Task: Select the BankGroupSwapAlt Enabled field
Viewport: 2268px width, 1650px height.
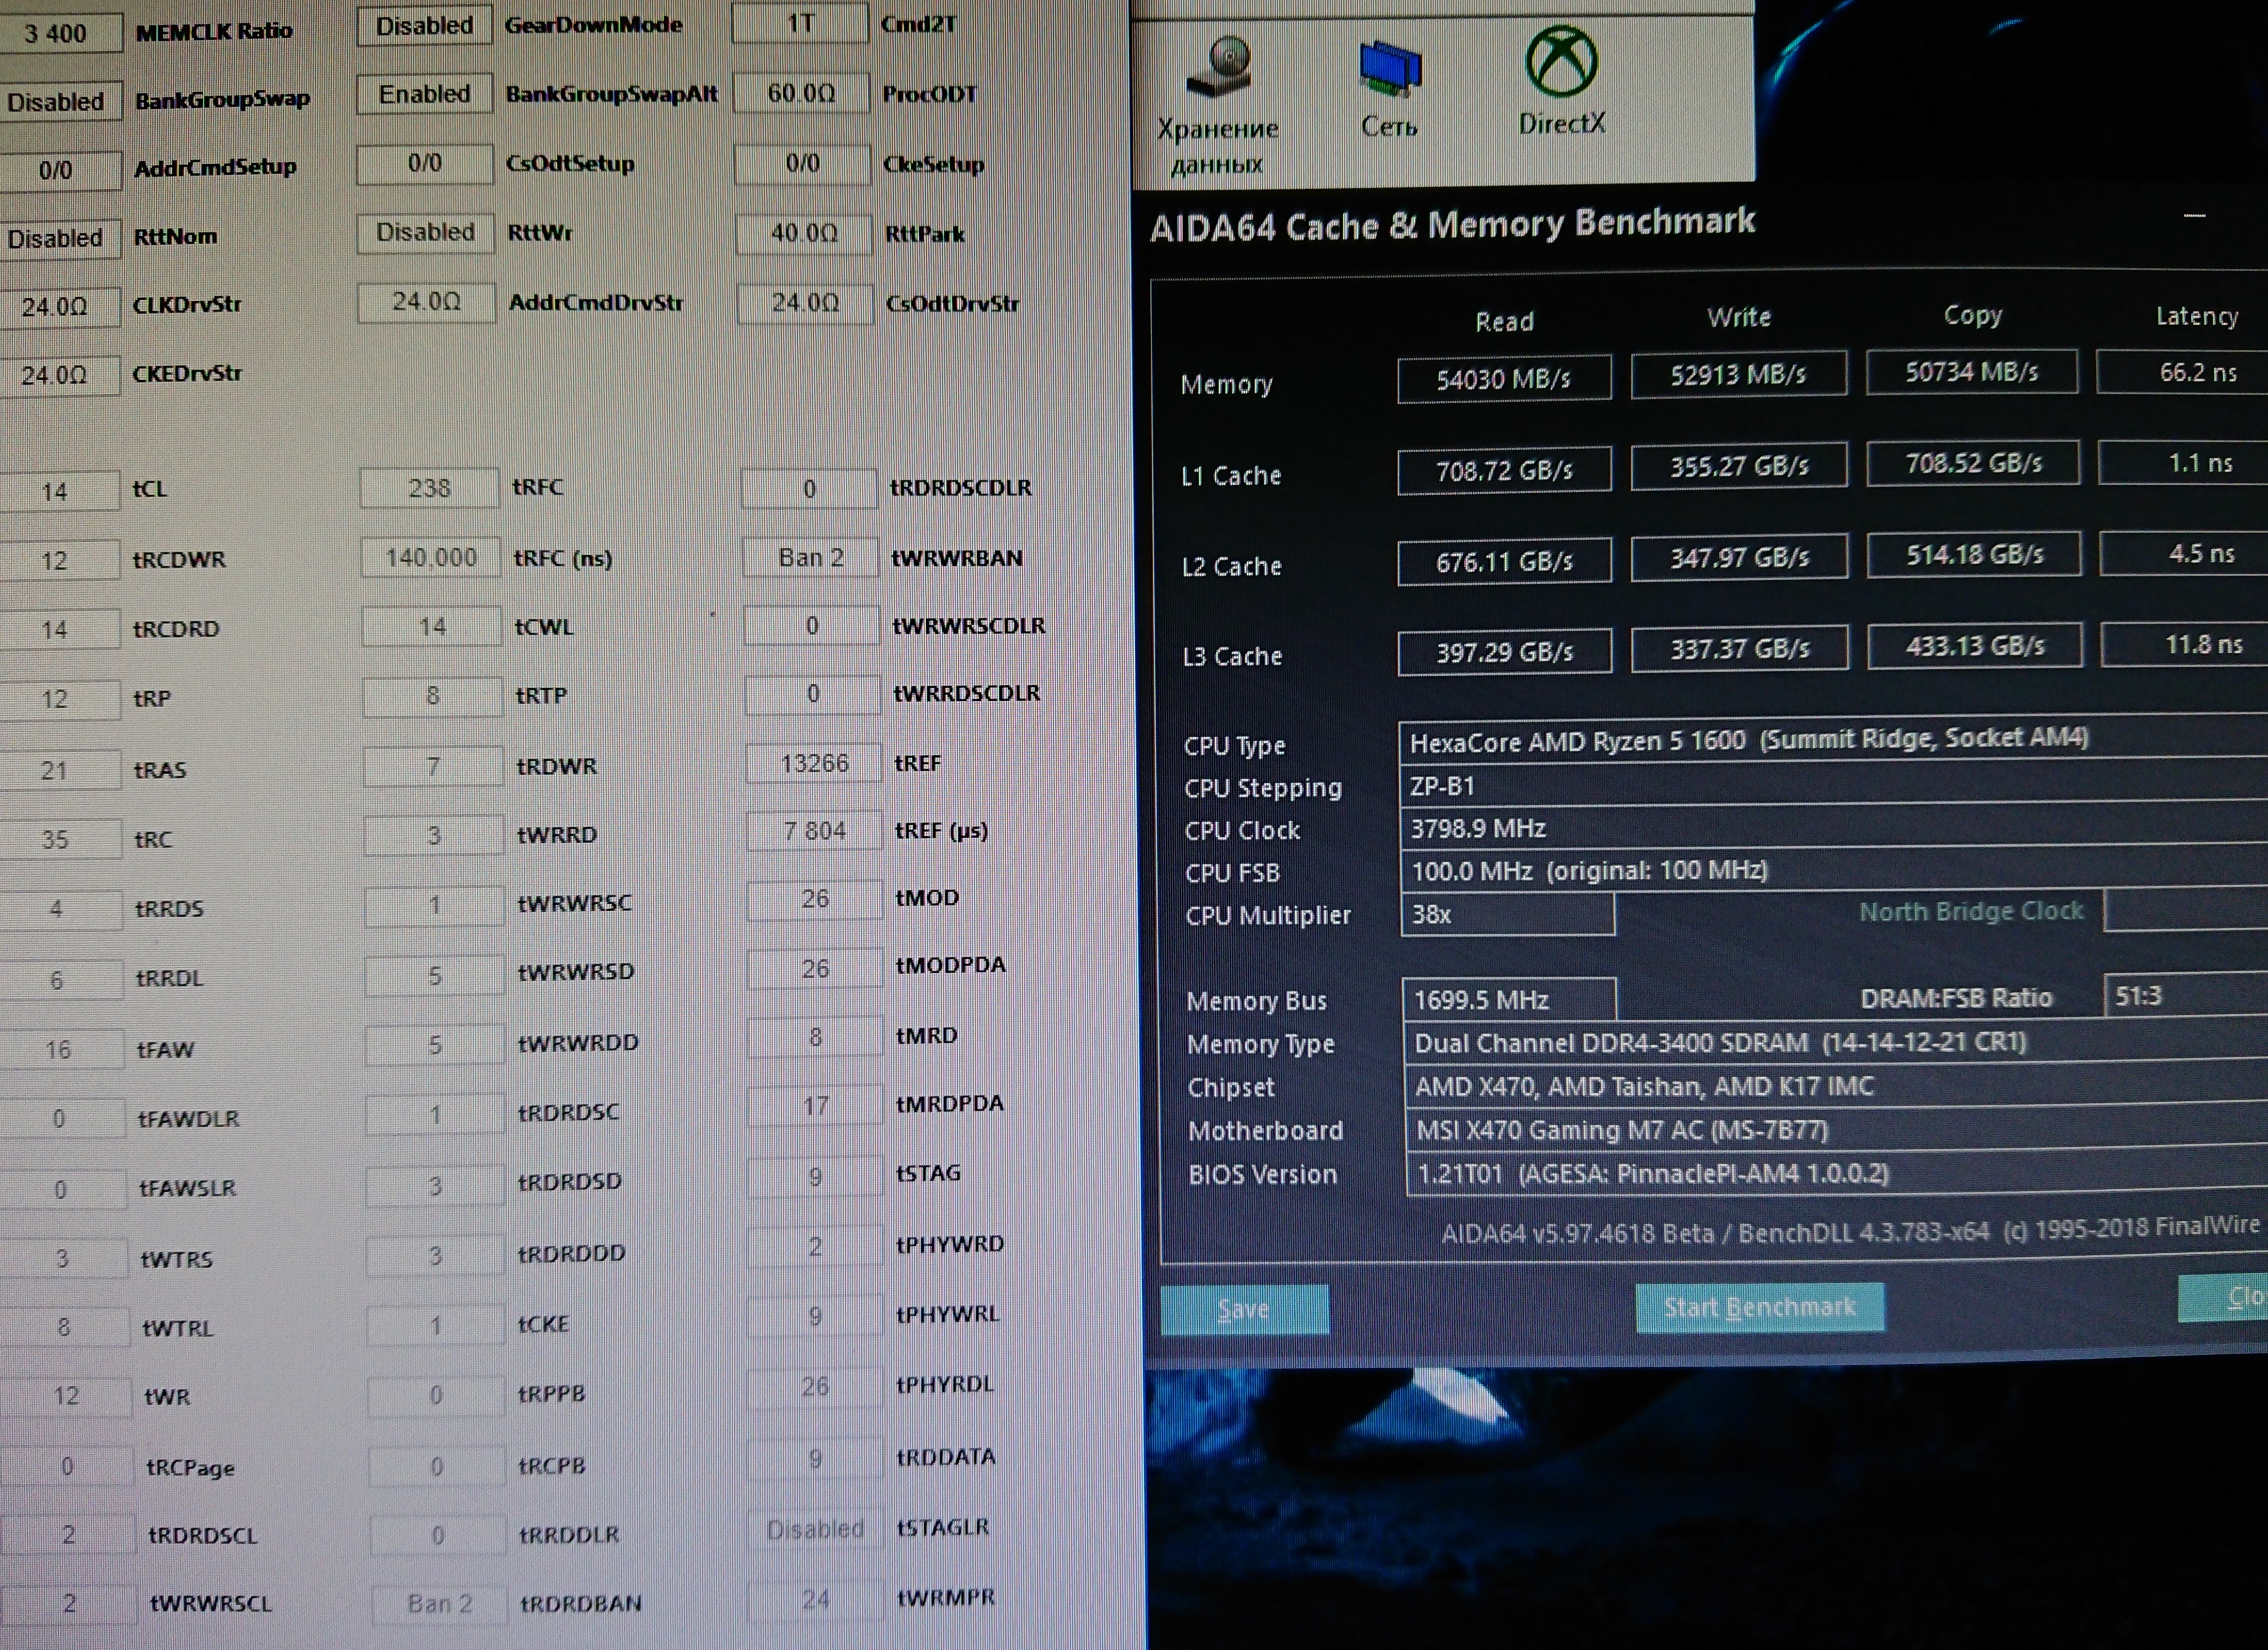Action: (x=424, y=94)
